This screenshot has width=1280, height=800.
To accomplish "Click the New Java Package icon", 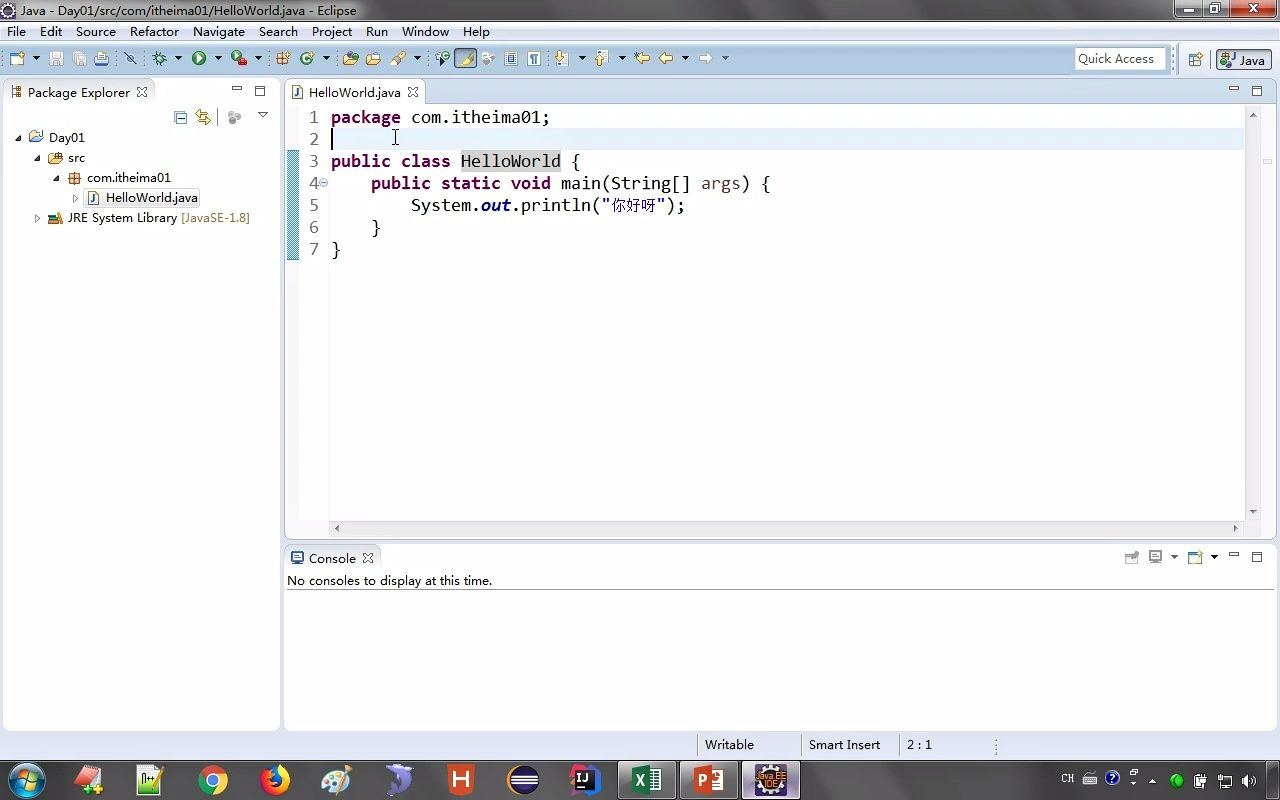I will click(283, 59).
